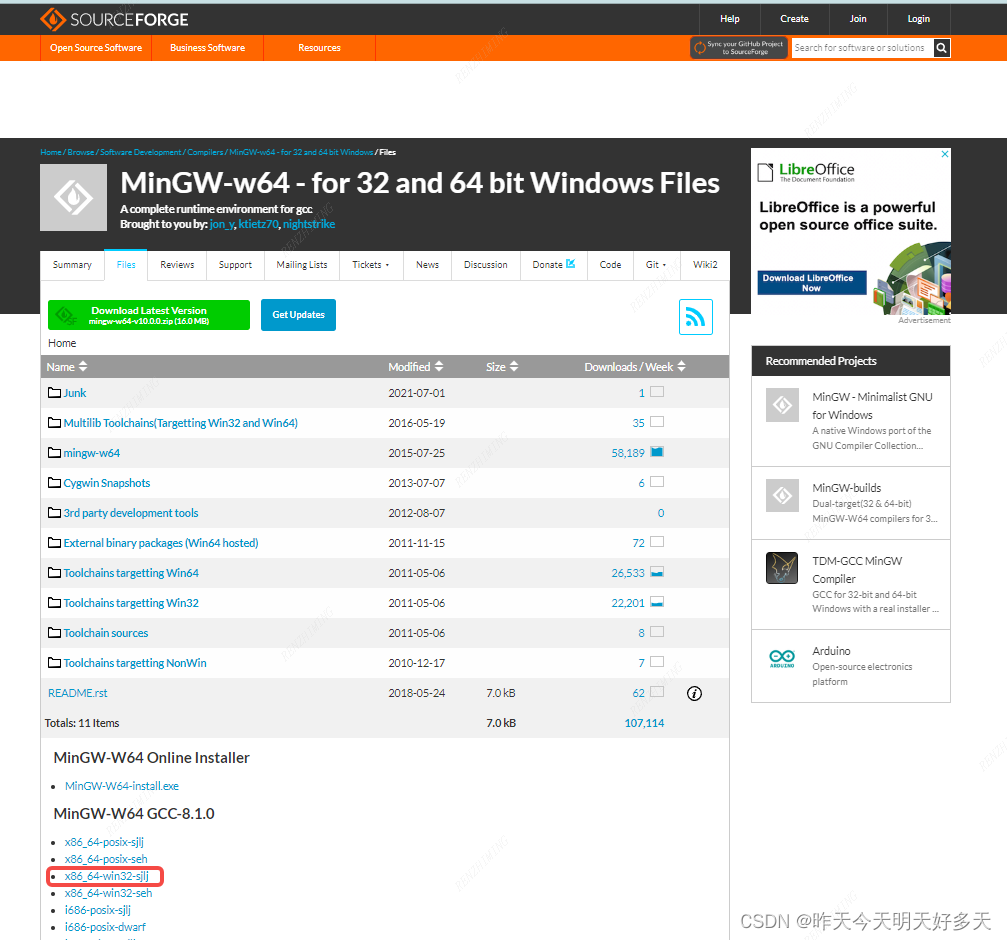Screen dimensions: 1007x940
Task: Open the Wiki2 tab
Action: click(705, 265)
